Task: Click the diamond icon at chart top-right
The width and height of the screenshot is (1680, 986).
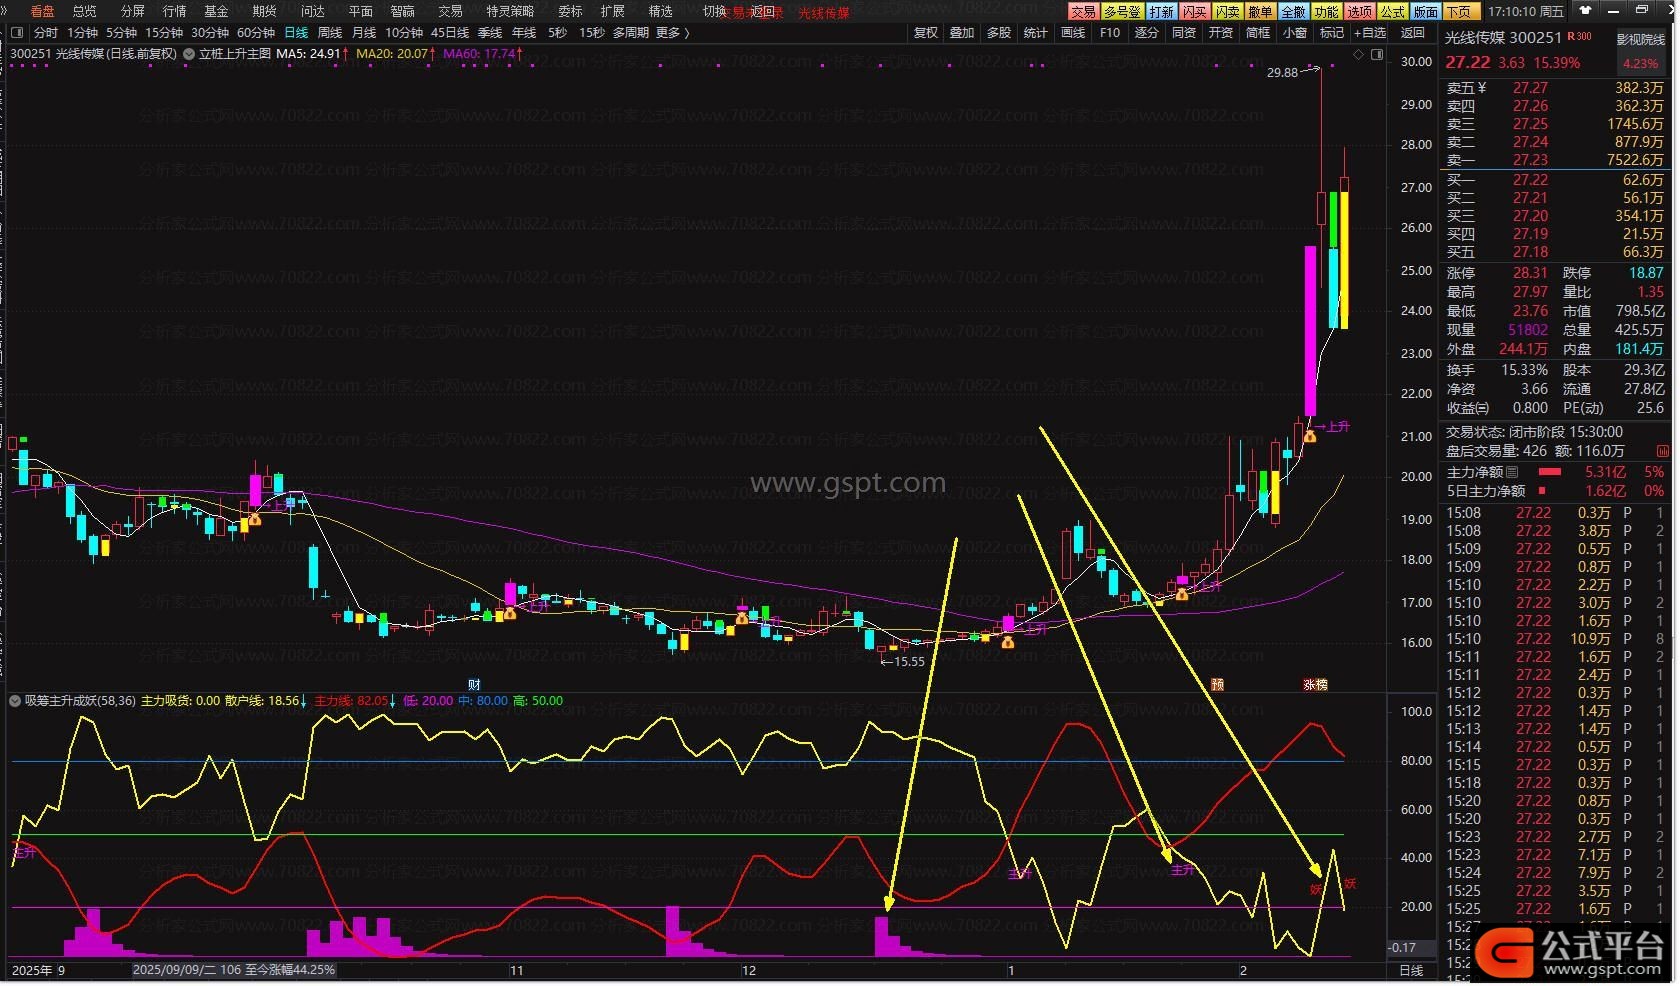Action: point(1359,55)
